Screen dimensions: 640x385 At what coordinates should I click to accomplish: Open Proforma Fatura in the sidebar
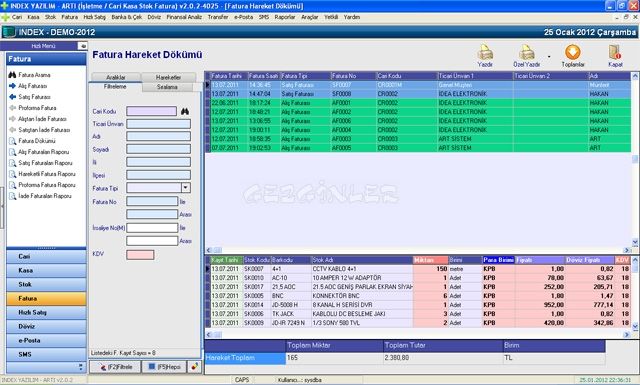pos(37,108)
